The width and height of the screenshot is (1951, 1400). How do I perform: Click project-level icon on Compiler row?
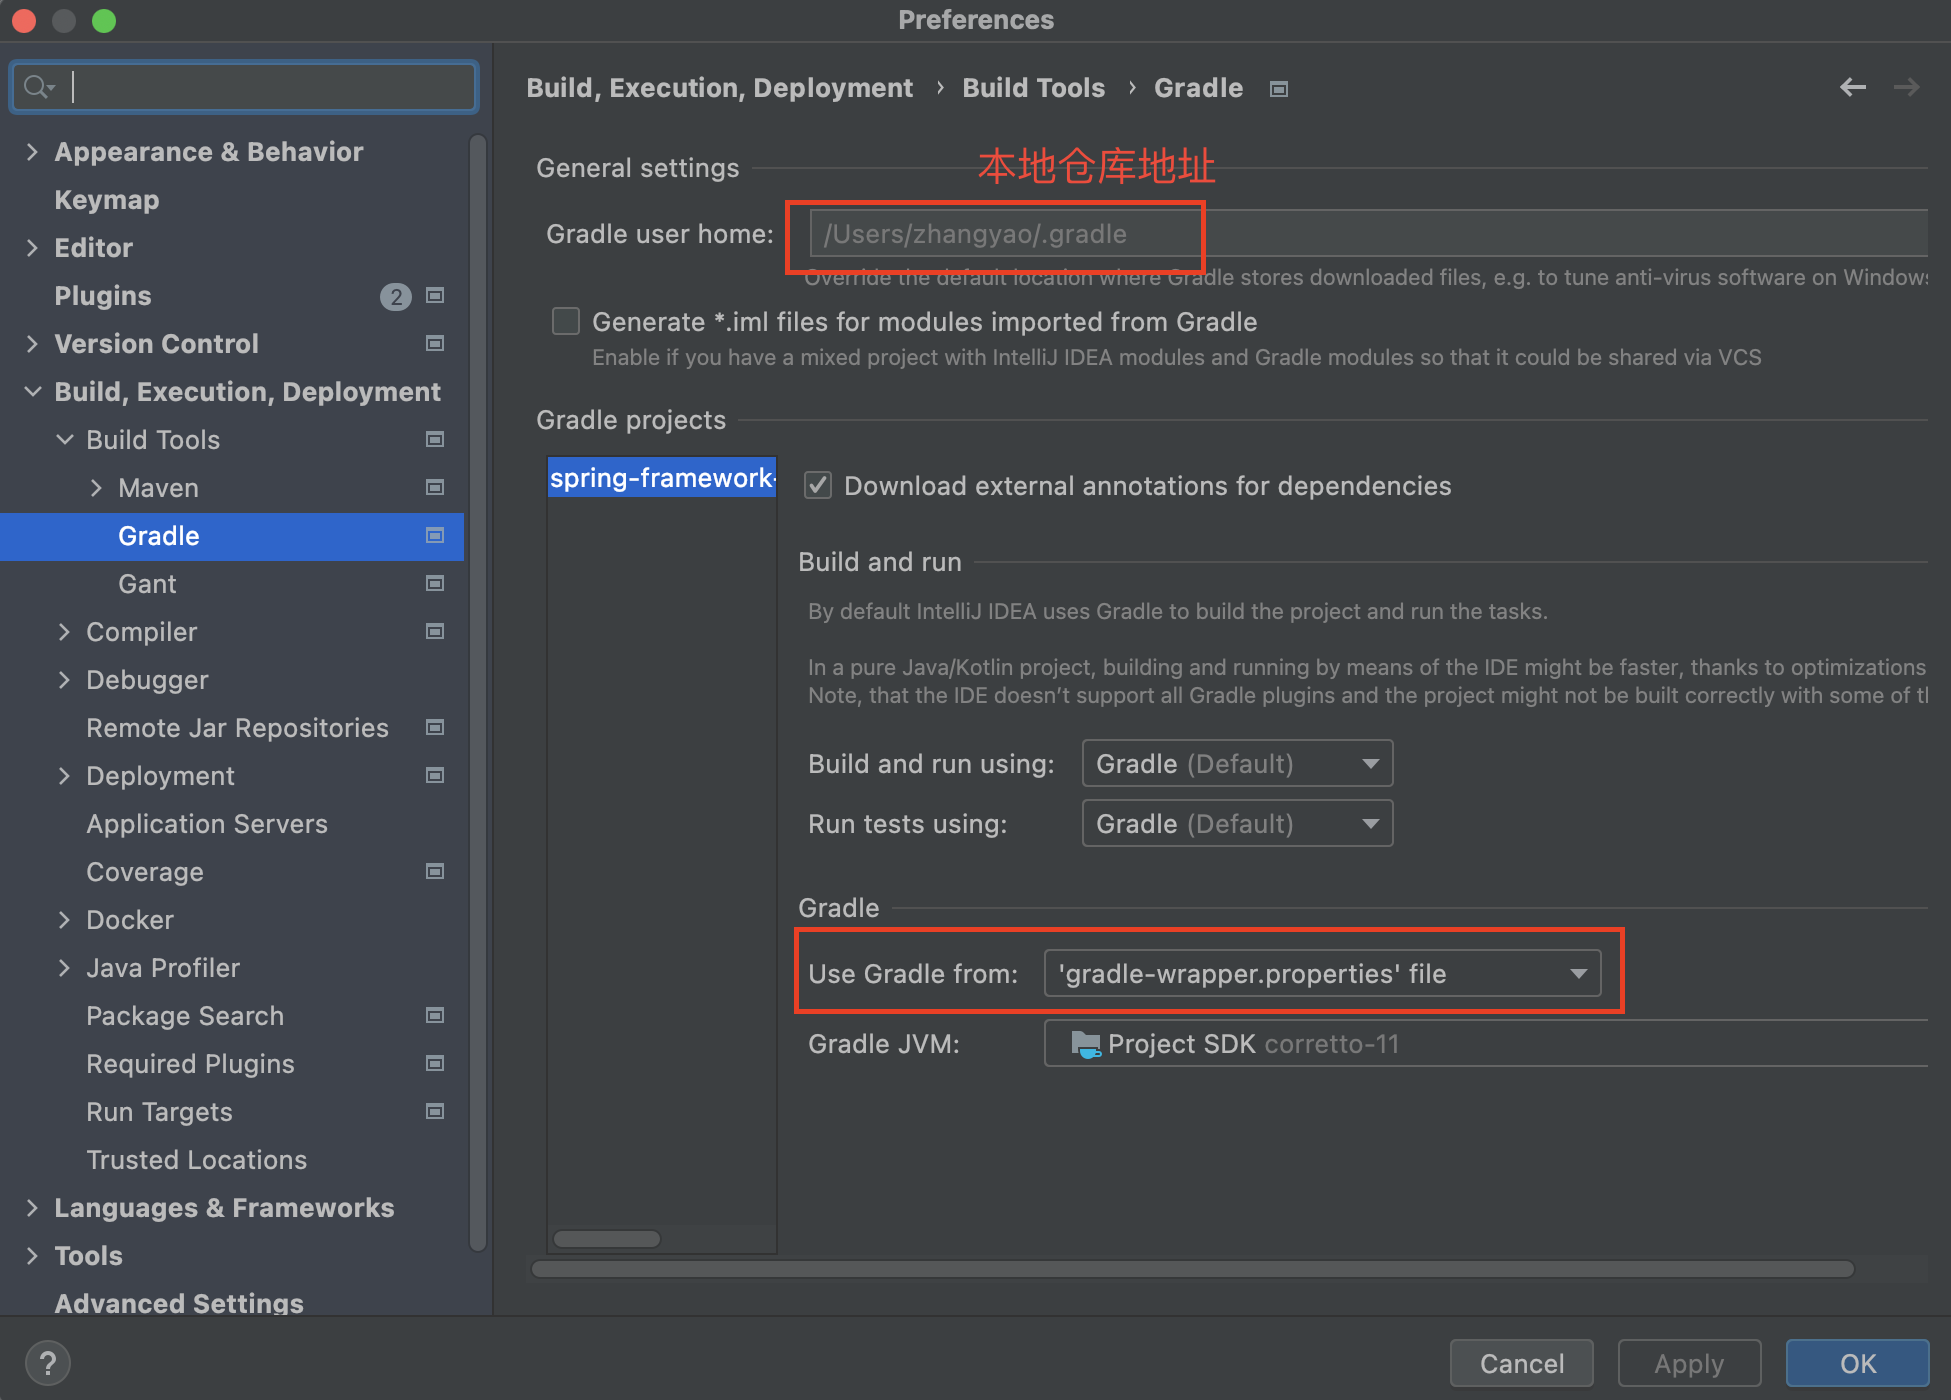[x=435, y=632]
